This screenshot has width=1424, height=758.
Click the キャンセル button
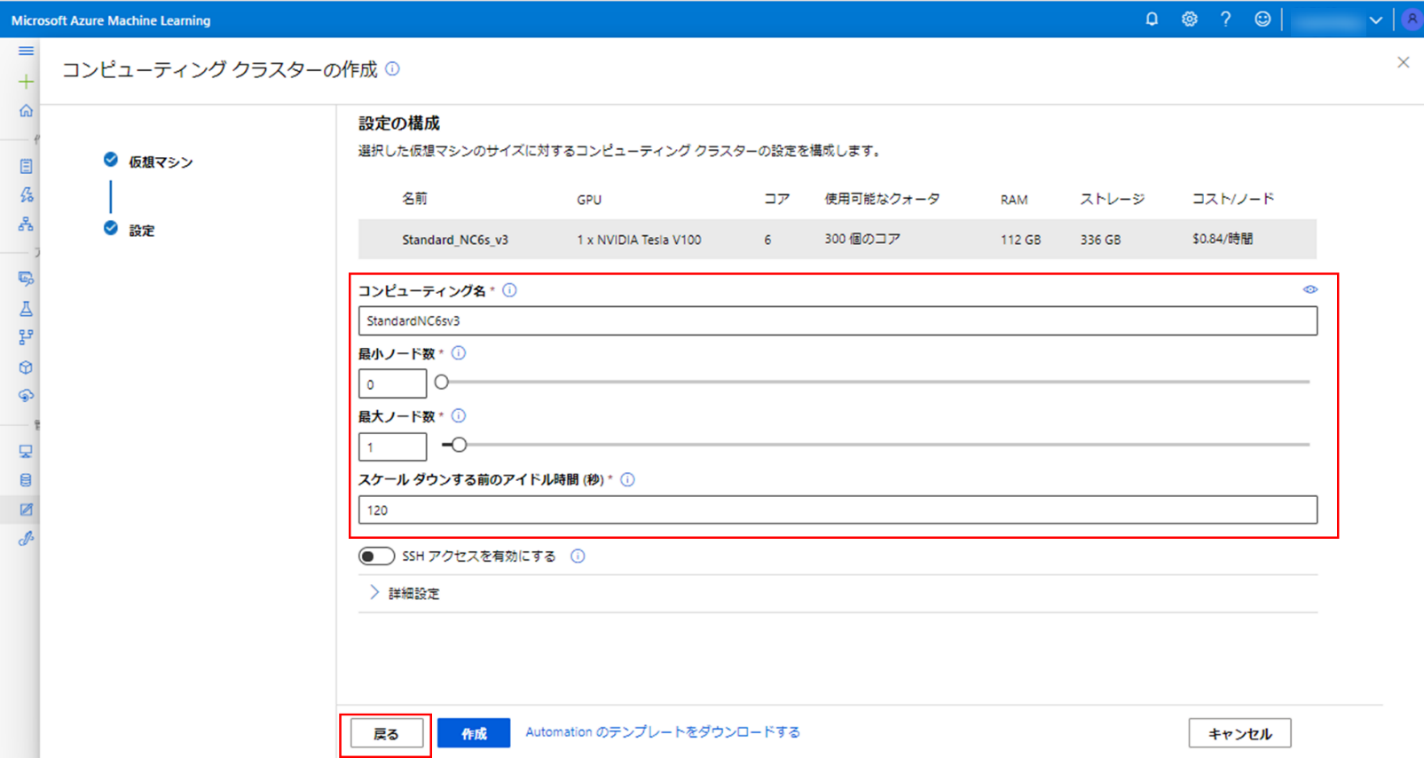click(1240, 733)
